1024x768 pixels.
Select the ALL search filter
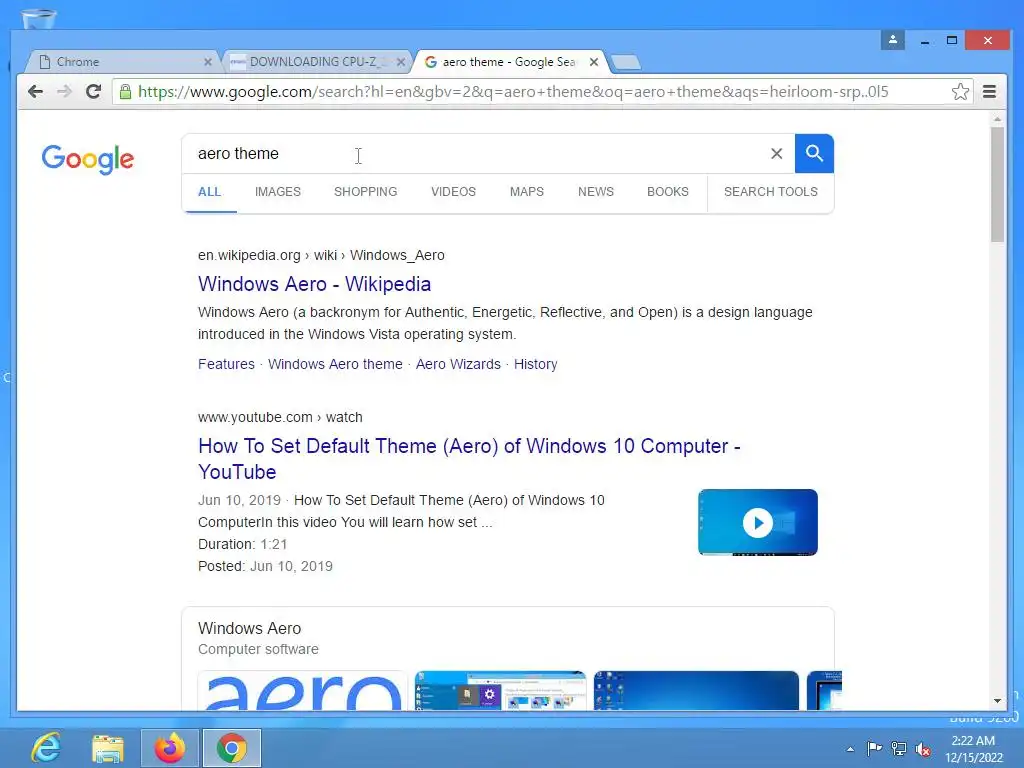tap(210, 192)
